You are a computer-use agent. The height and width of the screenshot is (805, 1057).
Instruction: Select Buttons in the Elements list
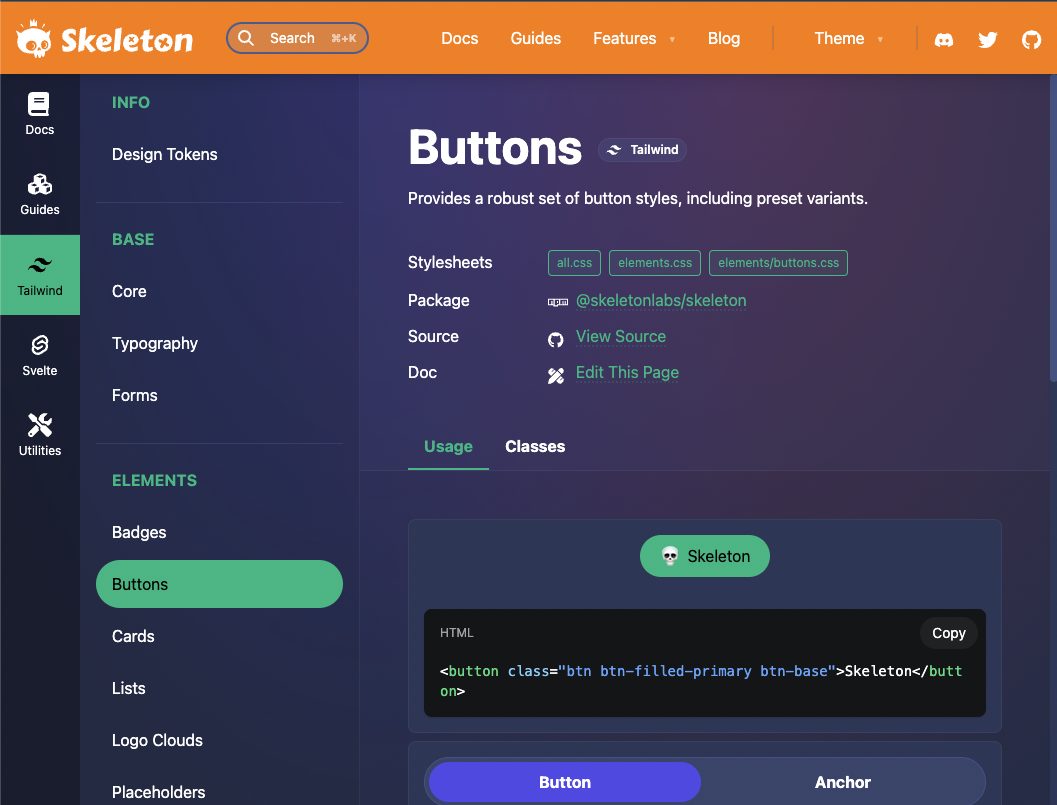point(220,584)
